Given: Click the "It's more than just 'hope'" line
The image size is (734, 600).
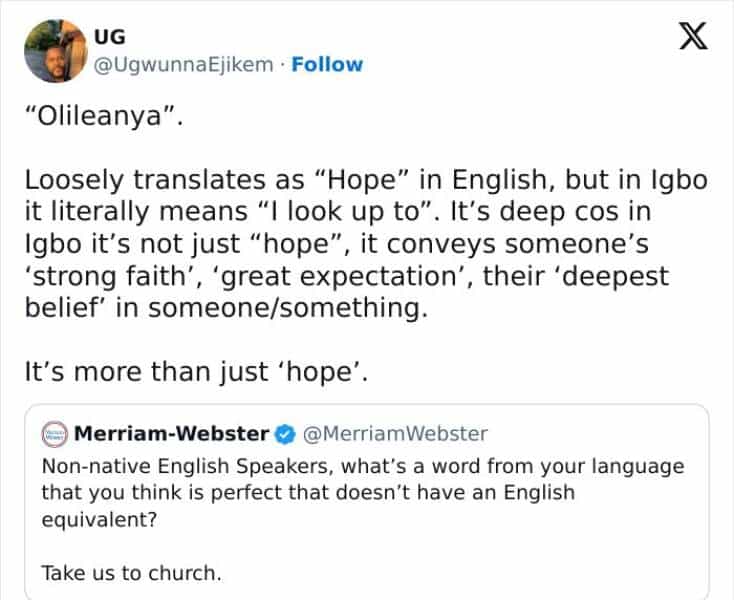Looking at the screenshot, I should (x=197, y=375).
